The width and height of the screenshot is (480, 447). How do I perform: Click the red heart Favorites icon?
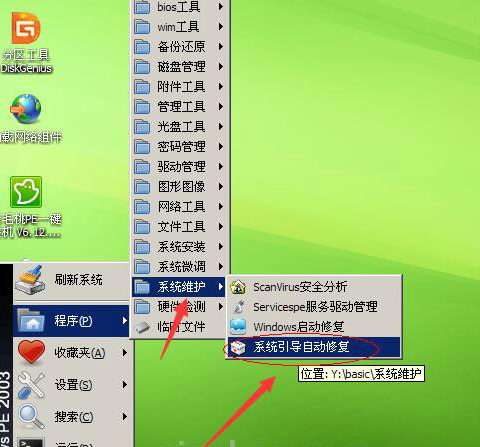(31, 352)
